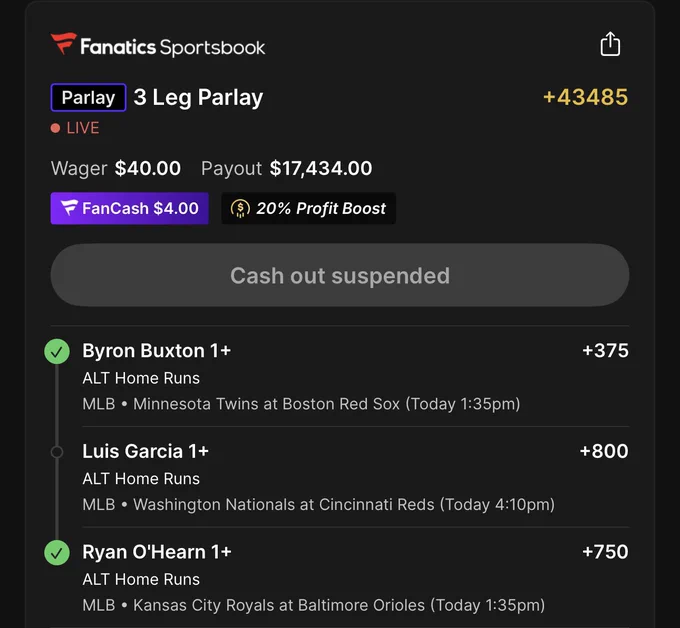Click the payout amount $17,434.00
The width and height of the screenshot is (680, 628).
tap(321, 168)
